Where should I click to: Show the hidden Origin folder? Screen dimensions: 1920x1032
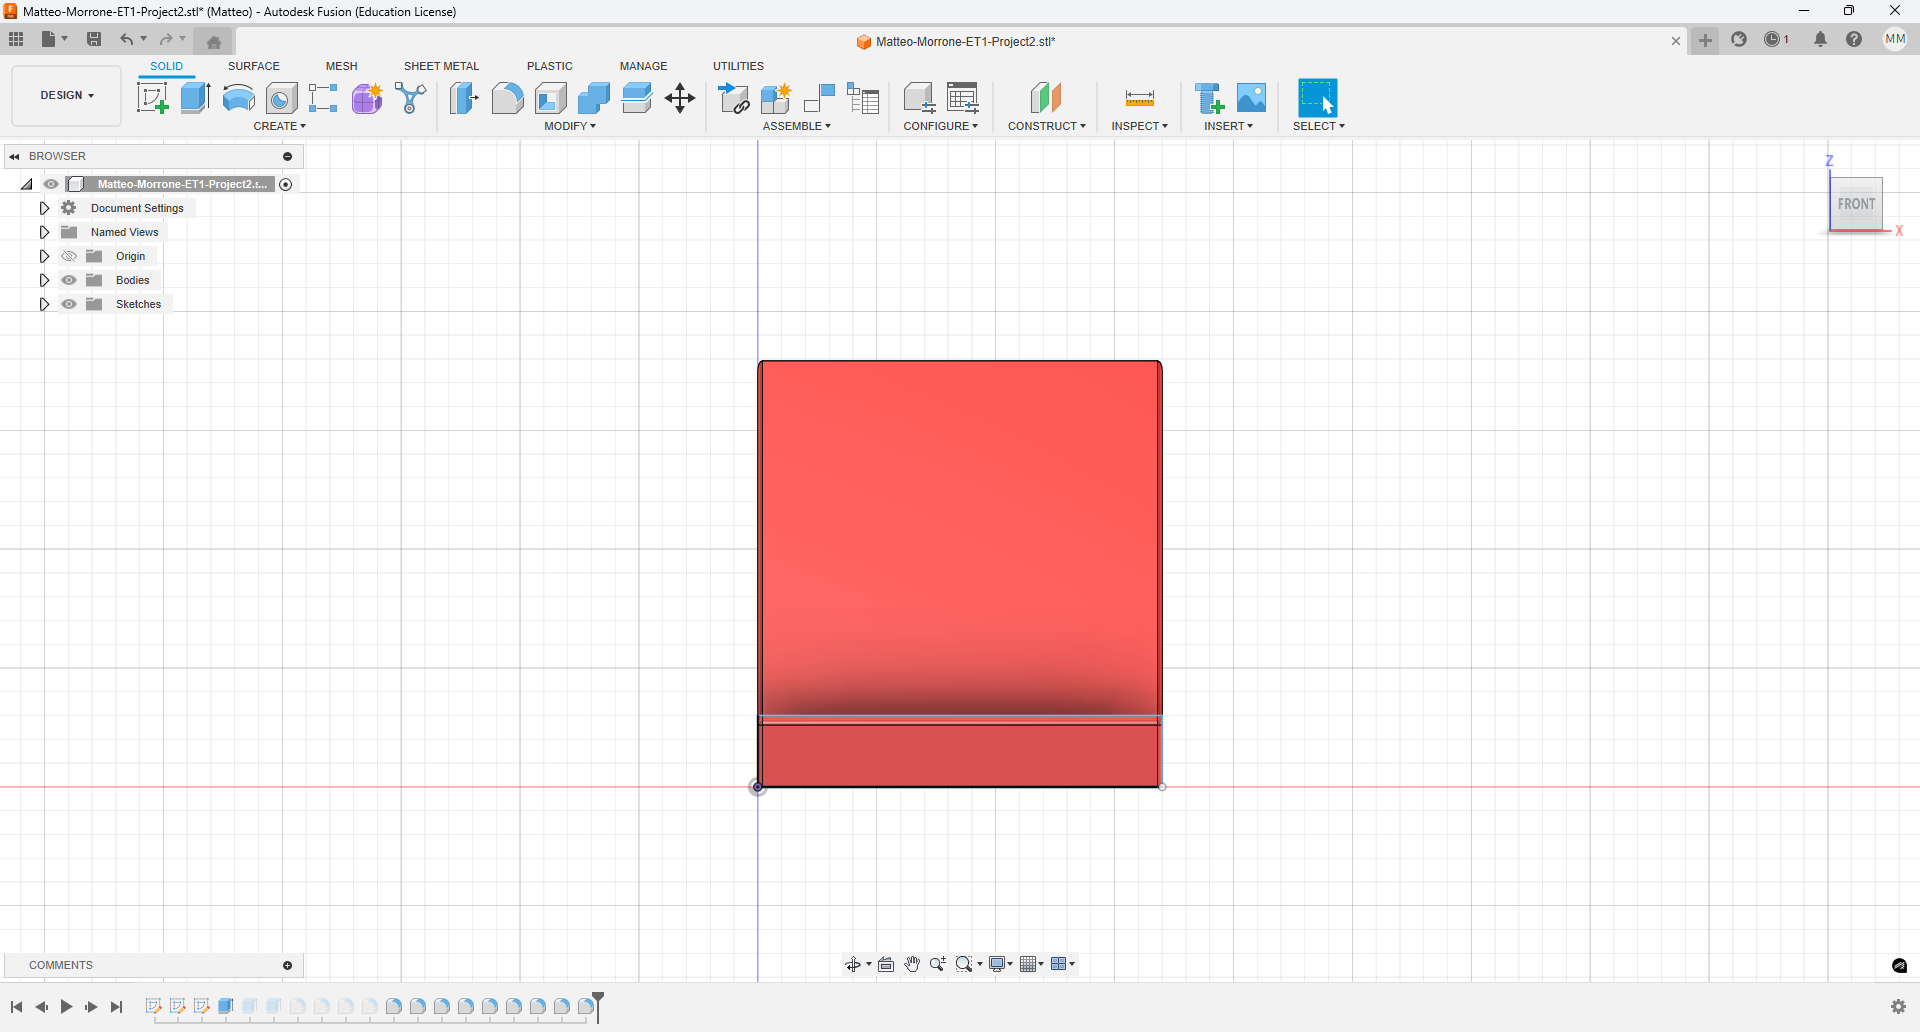(x=69, y=256)
